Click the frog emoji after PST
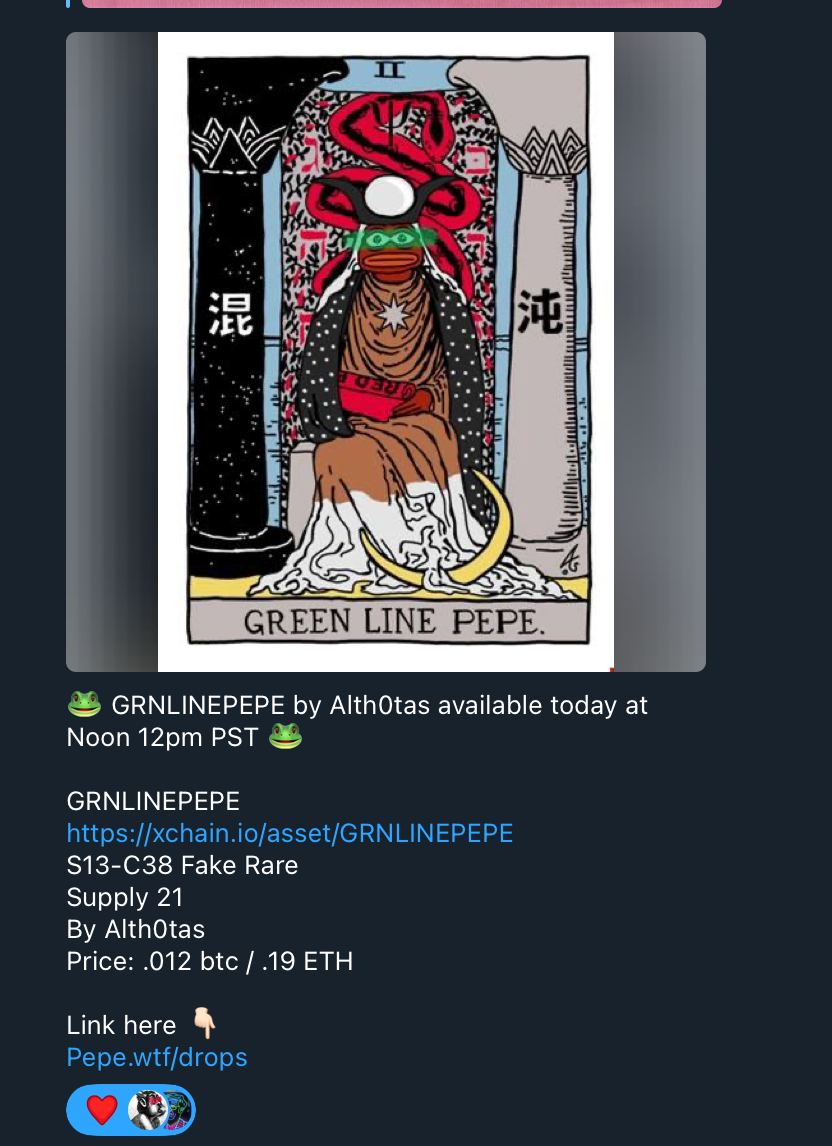The height and width of the screenshot is (1146, 832). point(285,737)
